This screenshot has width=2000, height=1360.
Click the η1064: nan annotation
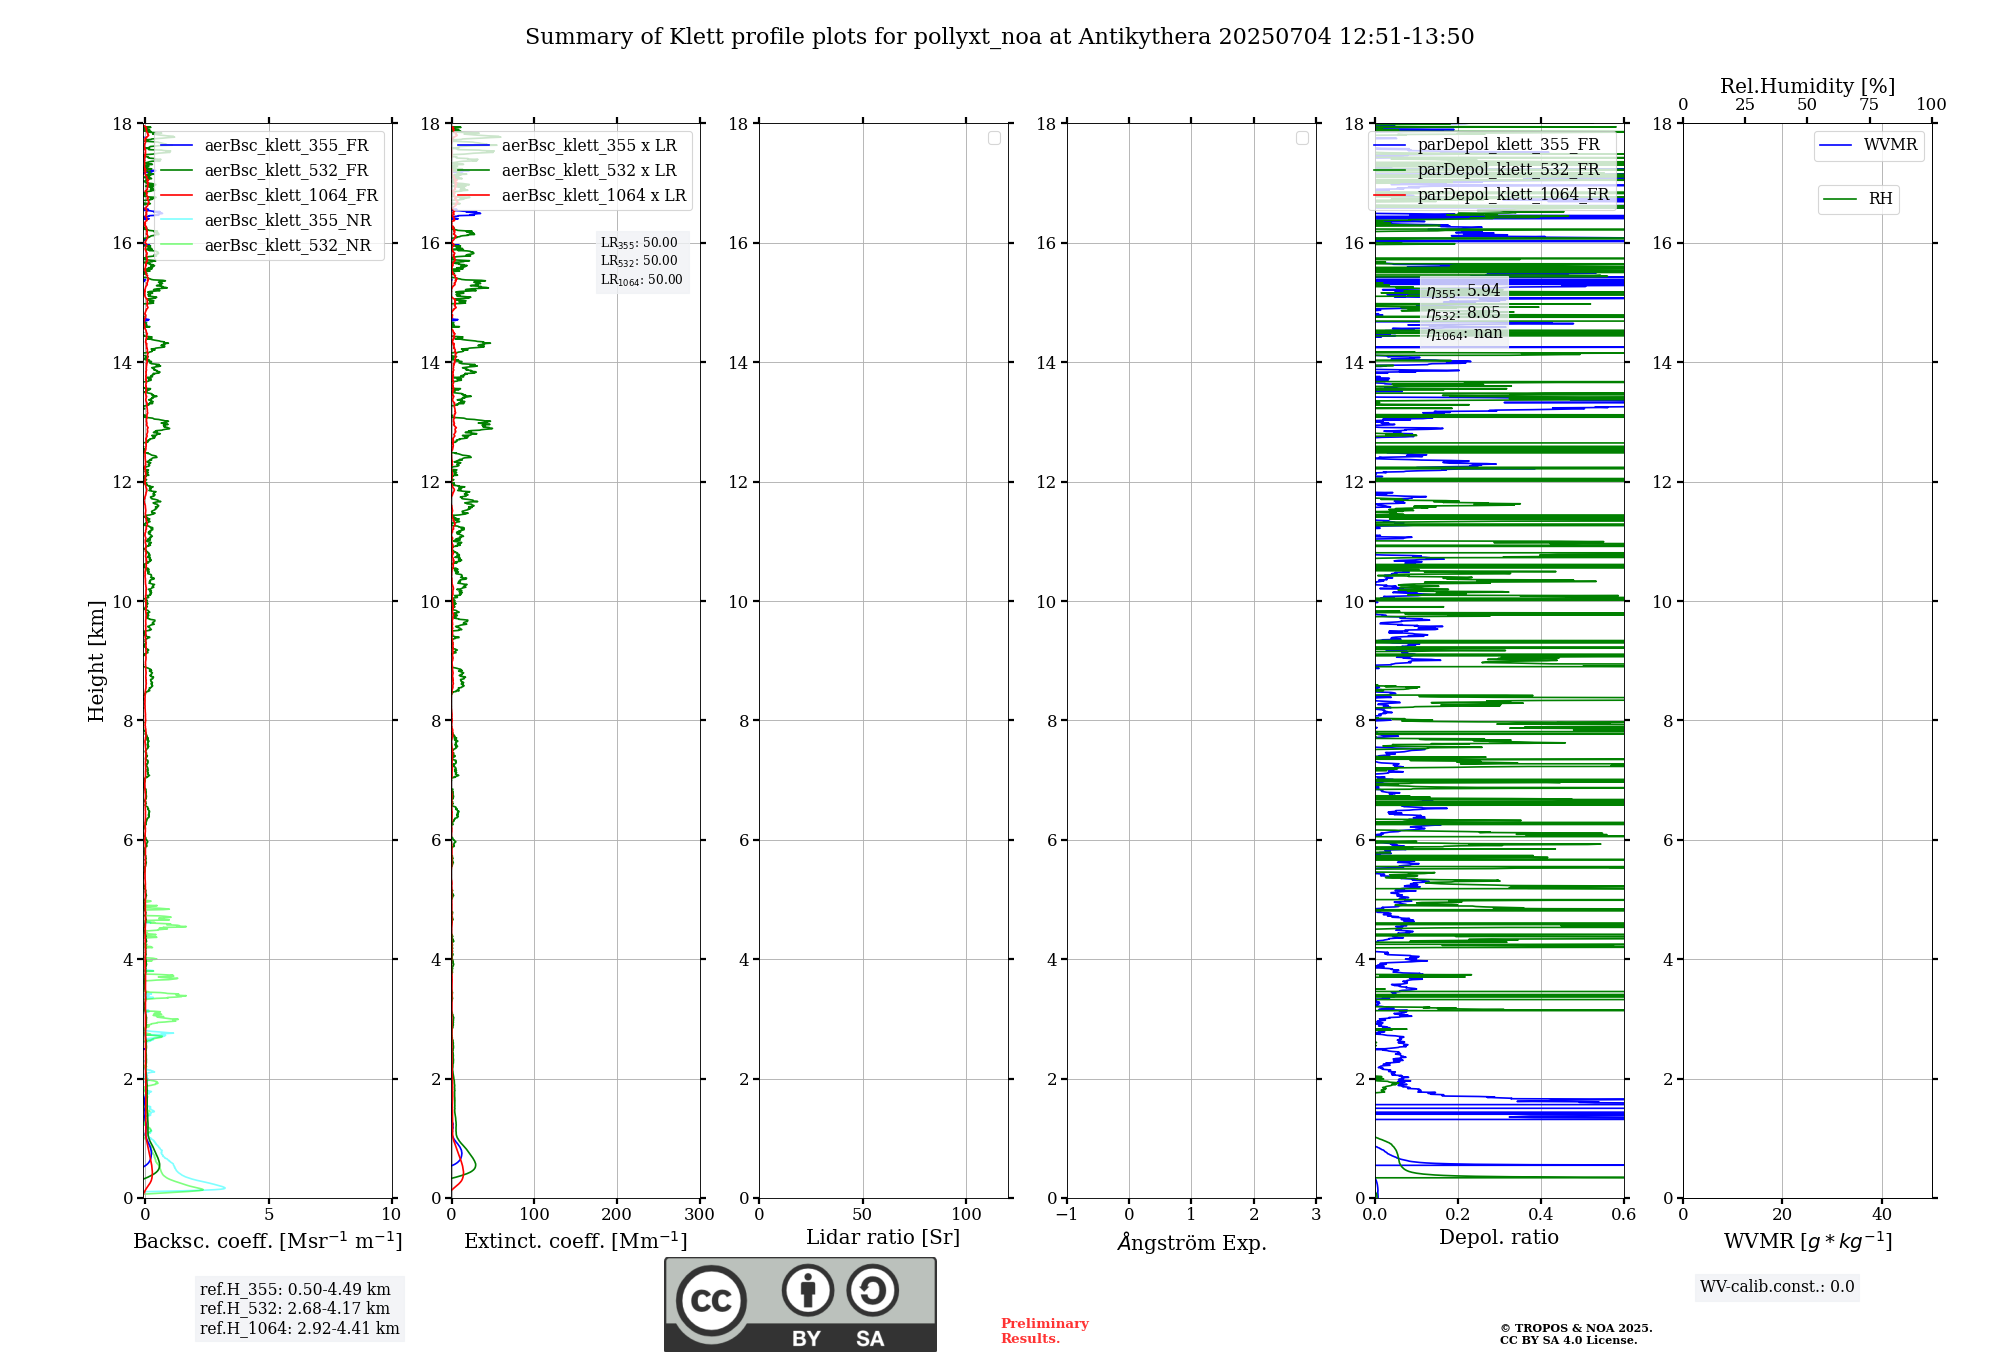tap(1464, 334)
